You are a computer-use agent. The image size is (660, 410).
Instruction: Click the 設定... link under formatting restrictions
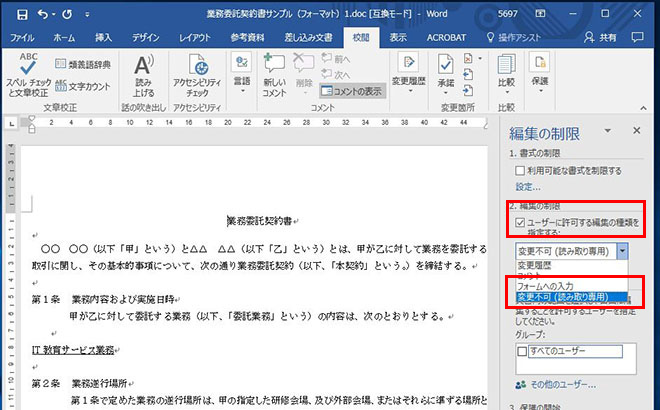(x=527, y=187)
